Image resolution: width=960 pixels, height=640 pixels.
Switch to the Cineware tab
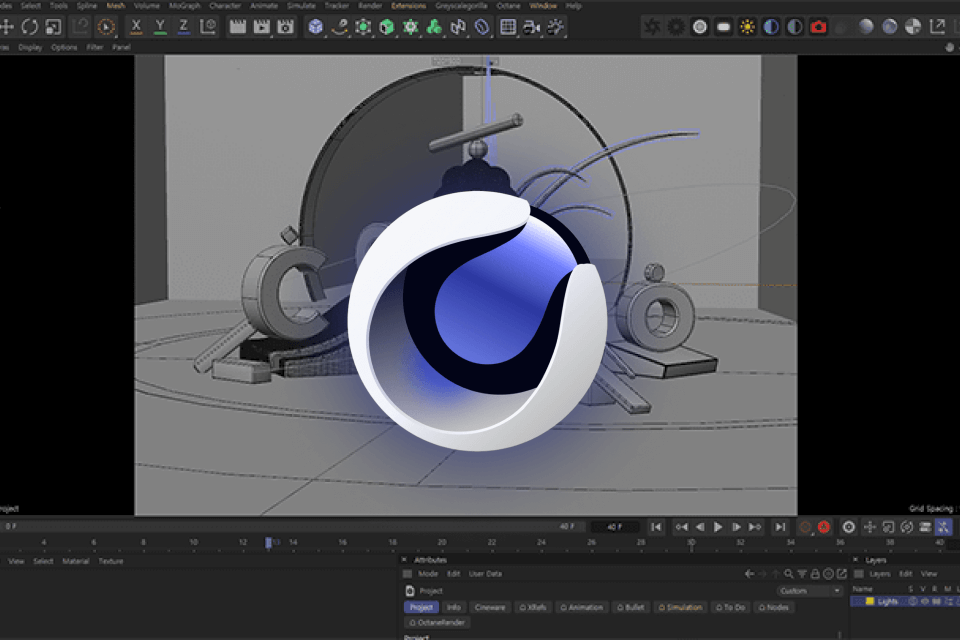point(490,608)
